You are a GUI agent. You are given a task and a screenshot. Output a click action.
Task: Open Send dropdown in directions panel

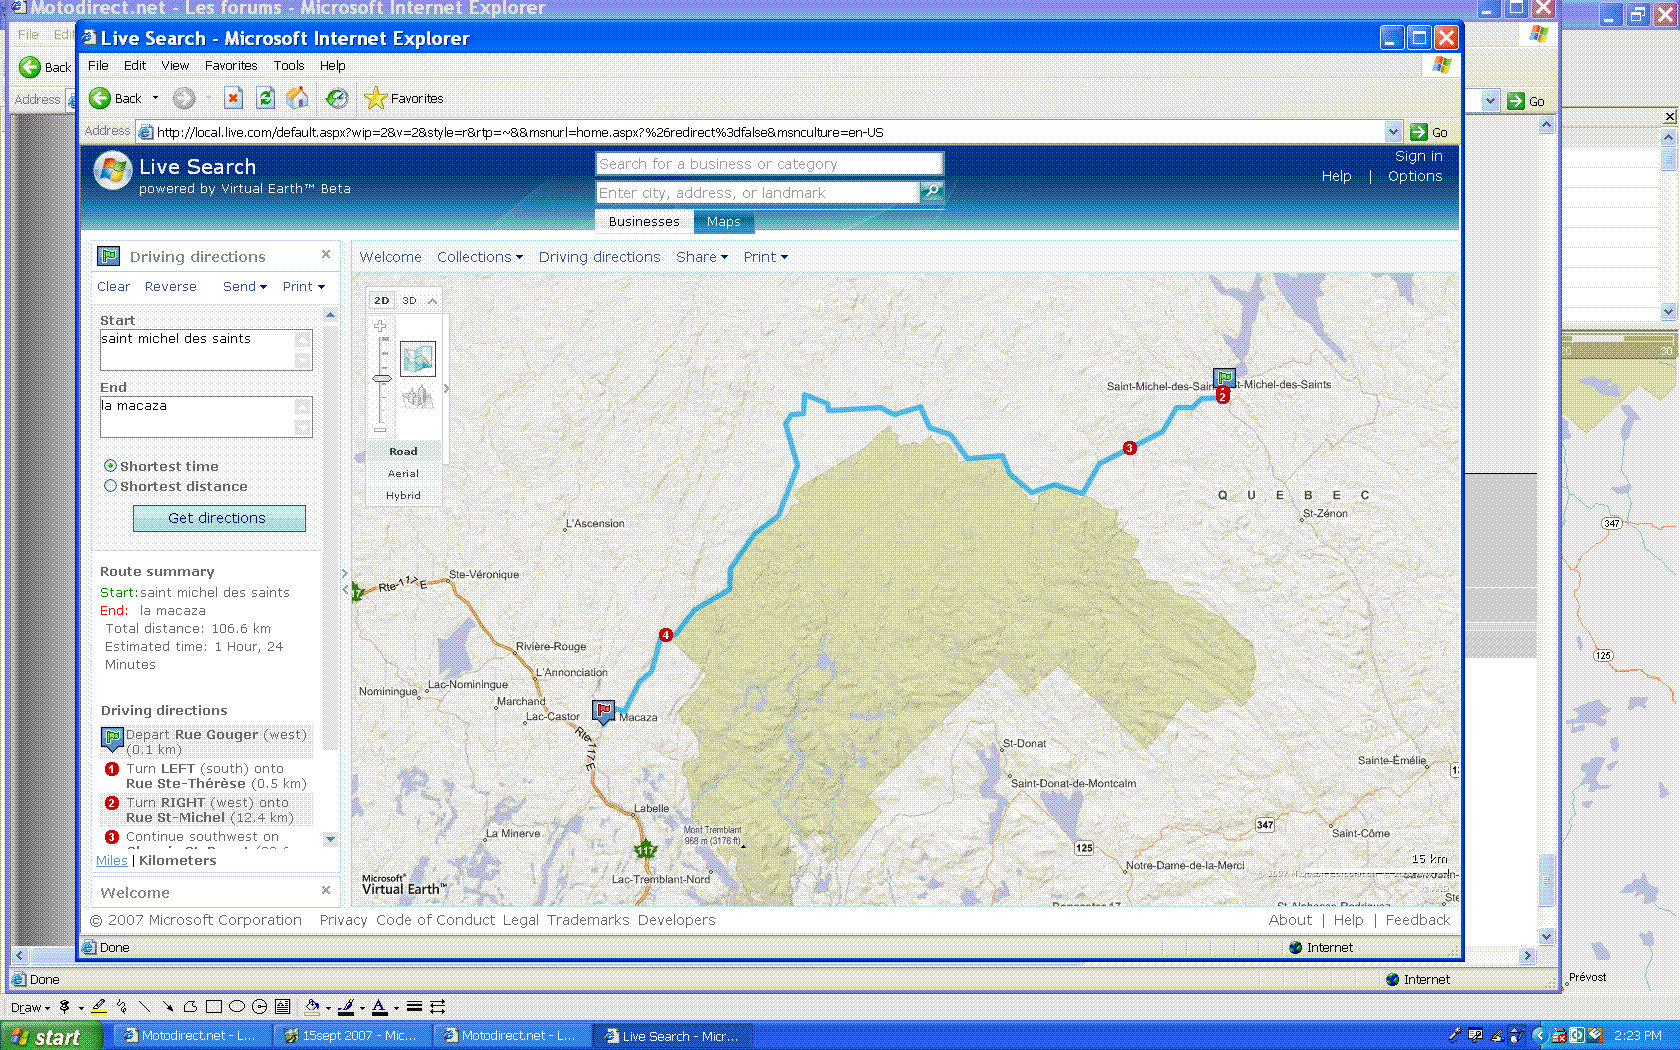point(245,286)
